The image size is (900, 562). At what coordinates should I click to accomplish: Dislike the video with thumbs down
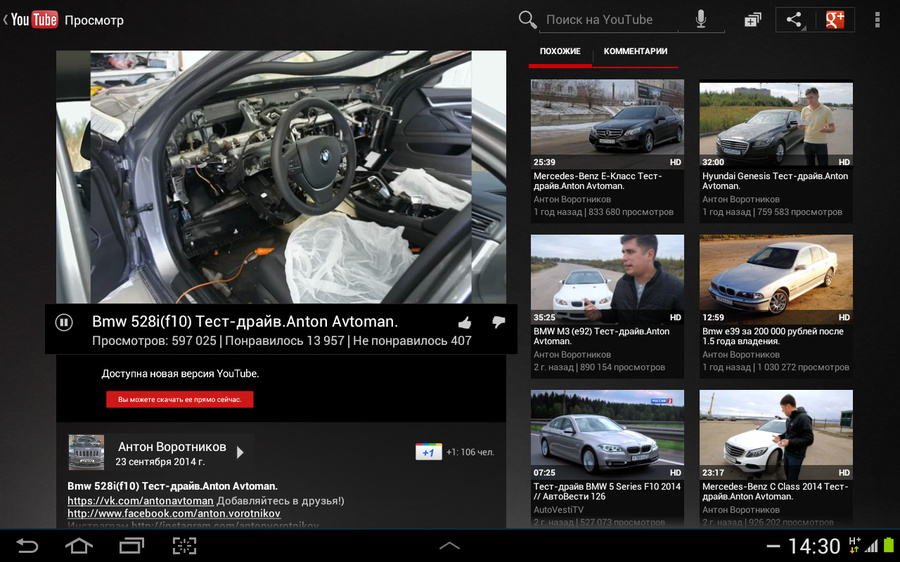(498, 322)
